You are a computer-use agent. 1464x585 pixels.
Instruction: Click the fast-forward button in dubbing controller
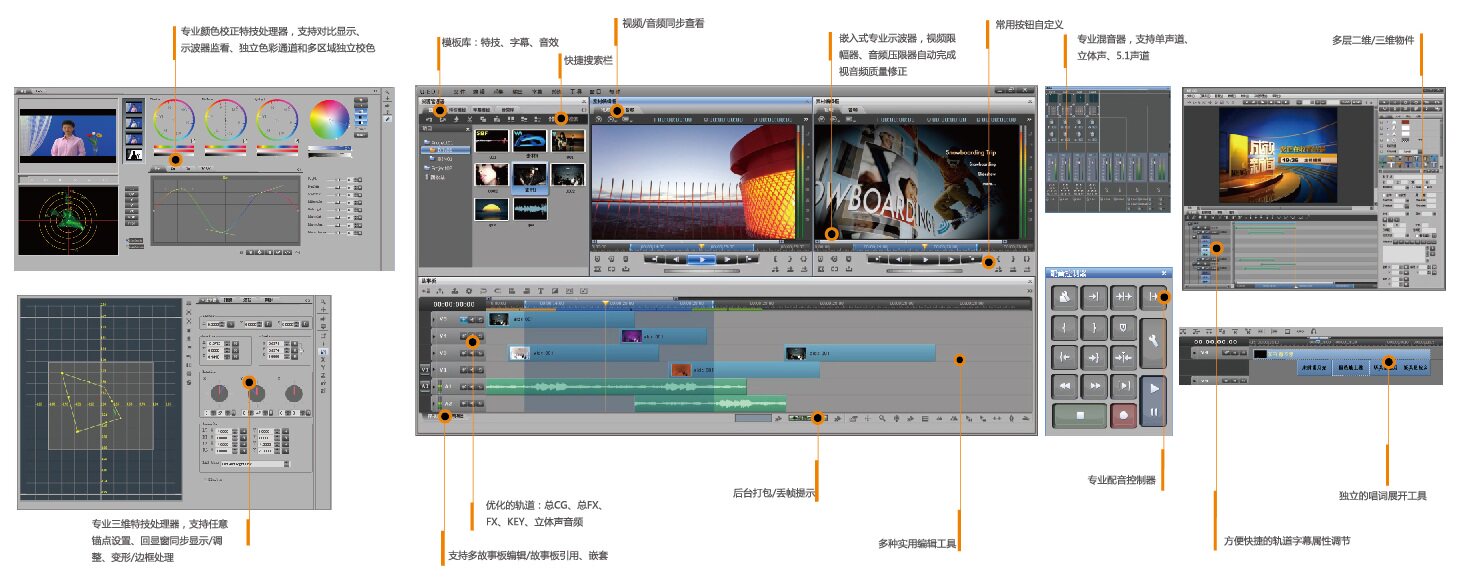1094,386
